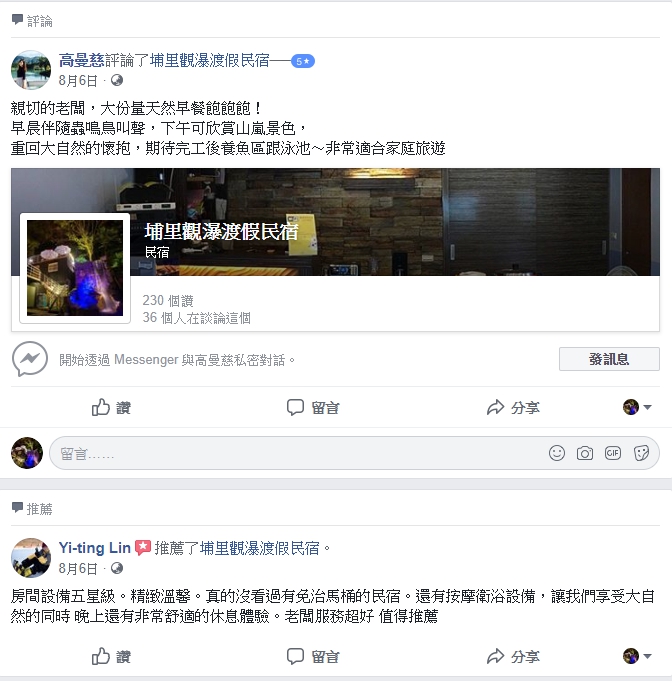Like Yi-ting Lin's recommendation post
Screen dimensions: 672x681
click(111, 656)
